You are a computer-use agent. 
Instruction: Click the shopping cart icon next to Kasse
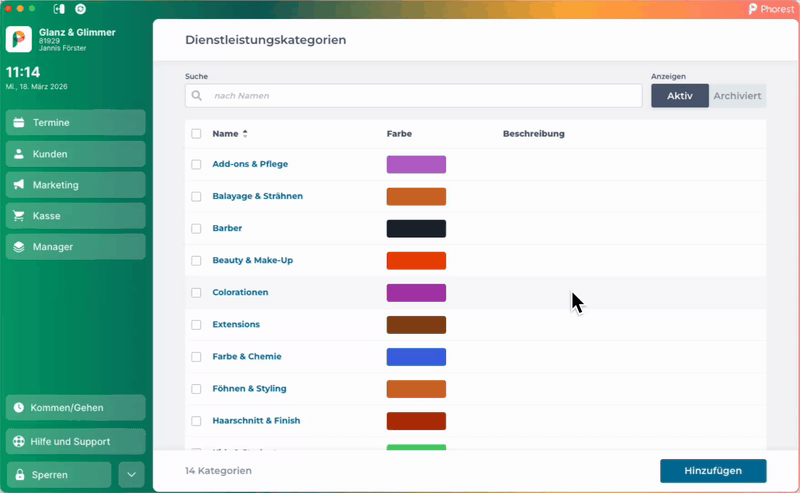point(19,216)
